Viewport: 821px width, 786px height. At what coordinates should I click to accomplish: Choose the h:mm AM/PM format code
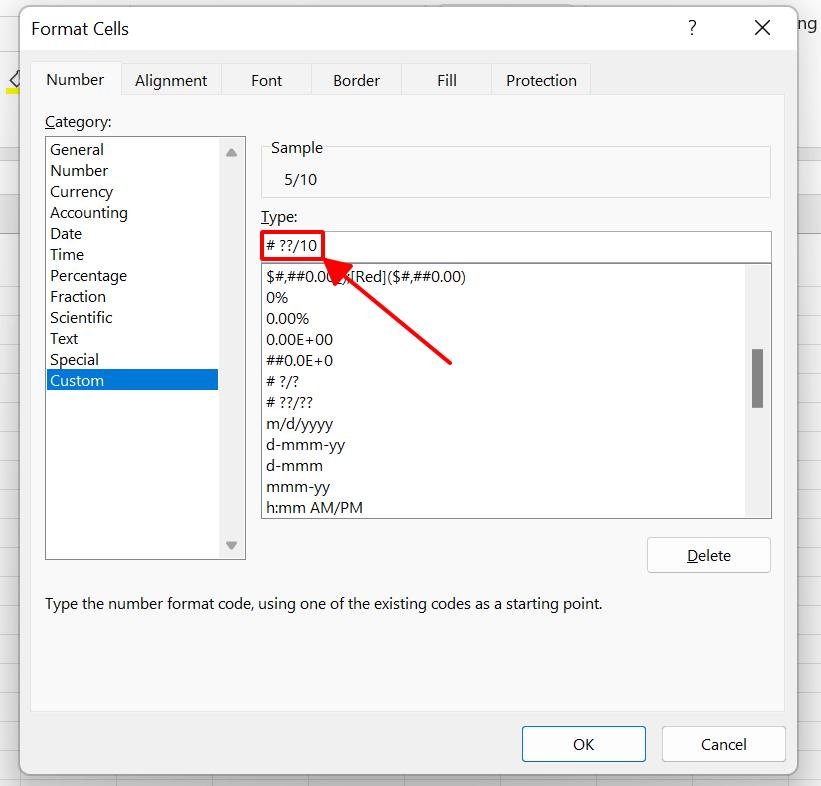pyautogui.click(x=503, y=507)
